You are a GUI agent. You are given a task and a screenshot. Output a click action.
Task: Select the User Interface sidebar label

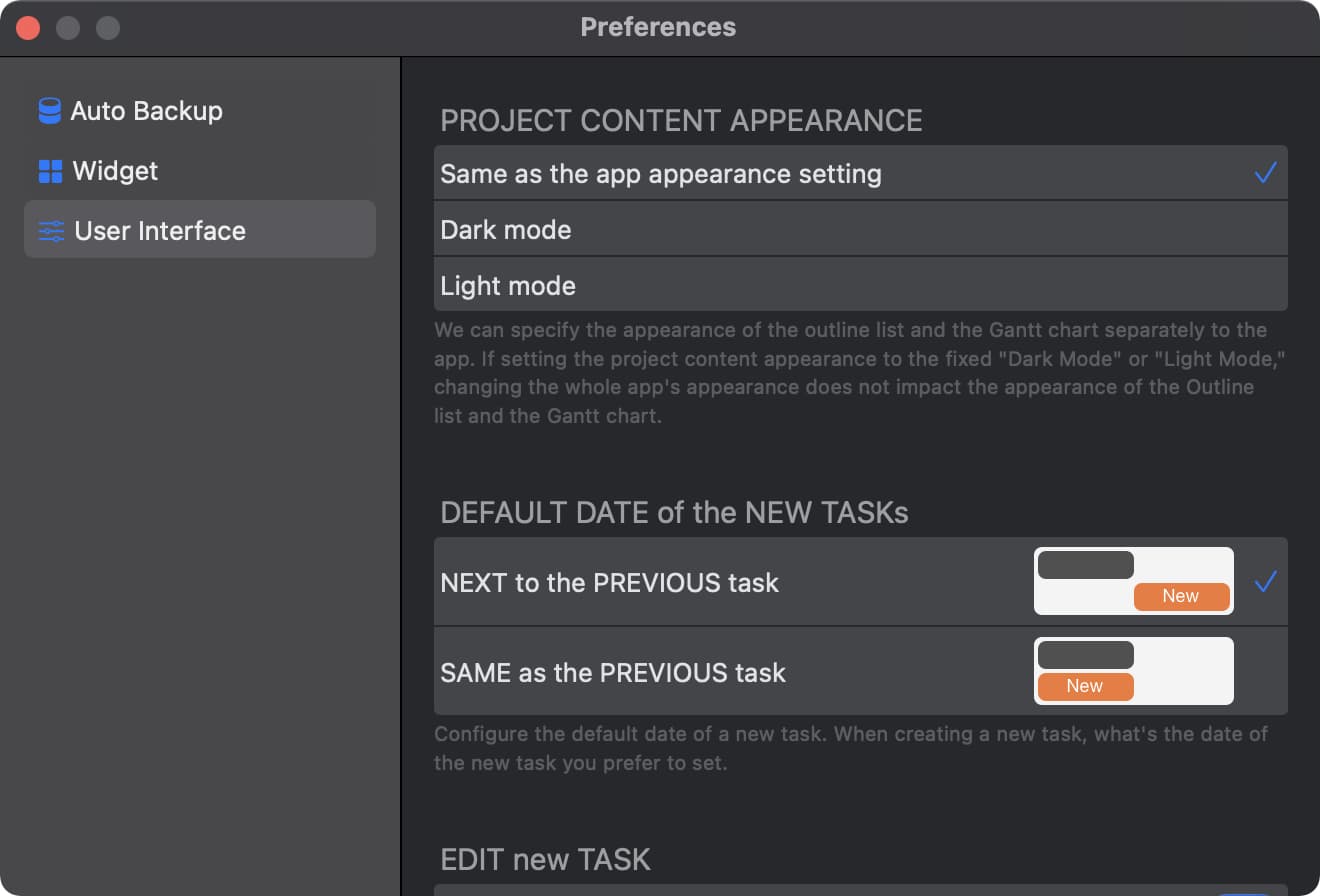point(160,231)
